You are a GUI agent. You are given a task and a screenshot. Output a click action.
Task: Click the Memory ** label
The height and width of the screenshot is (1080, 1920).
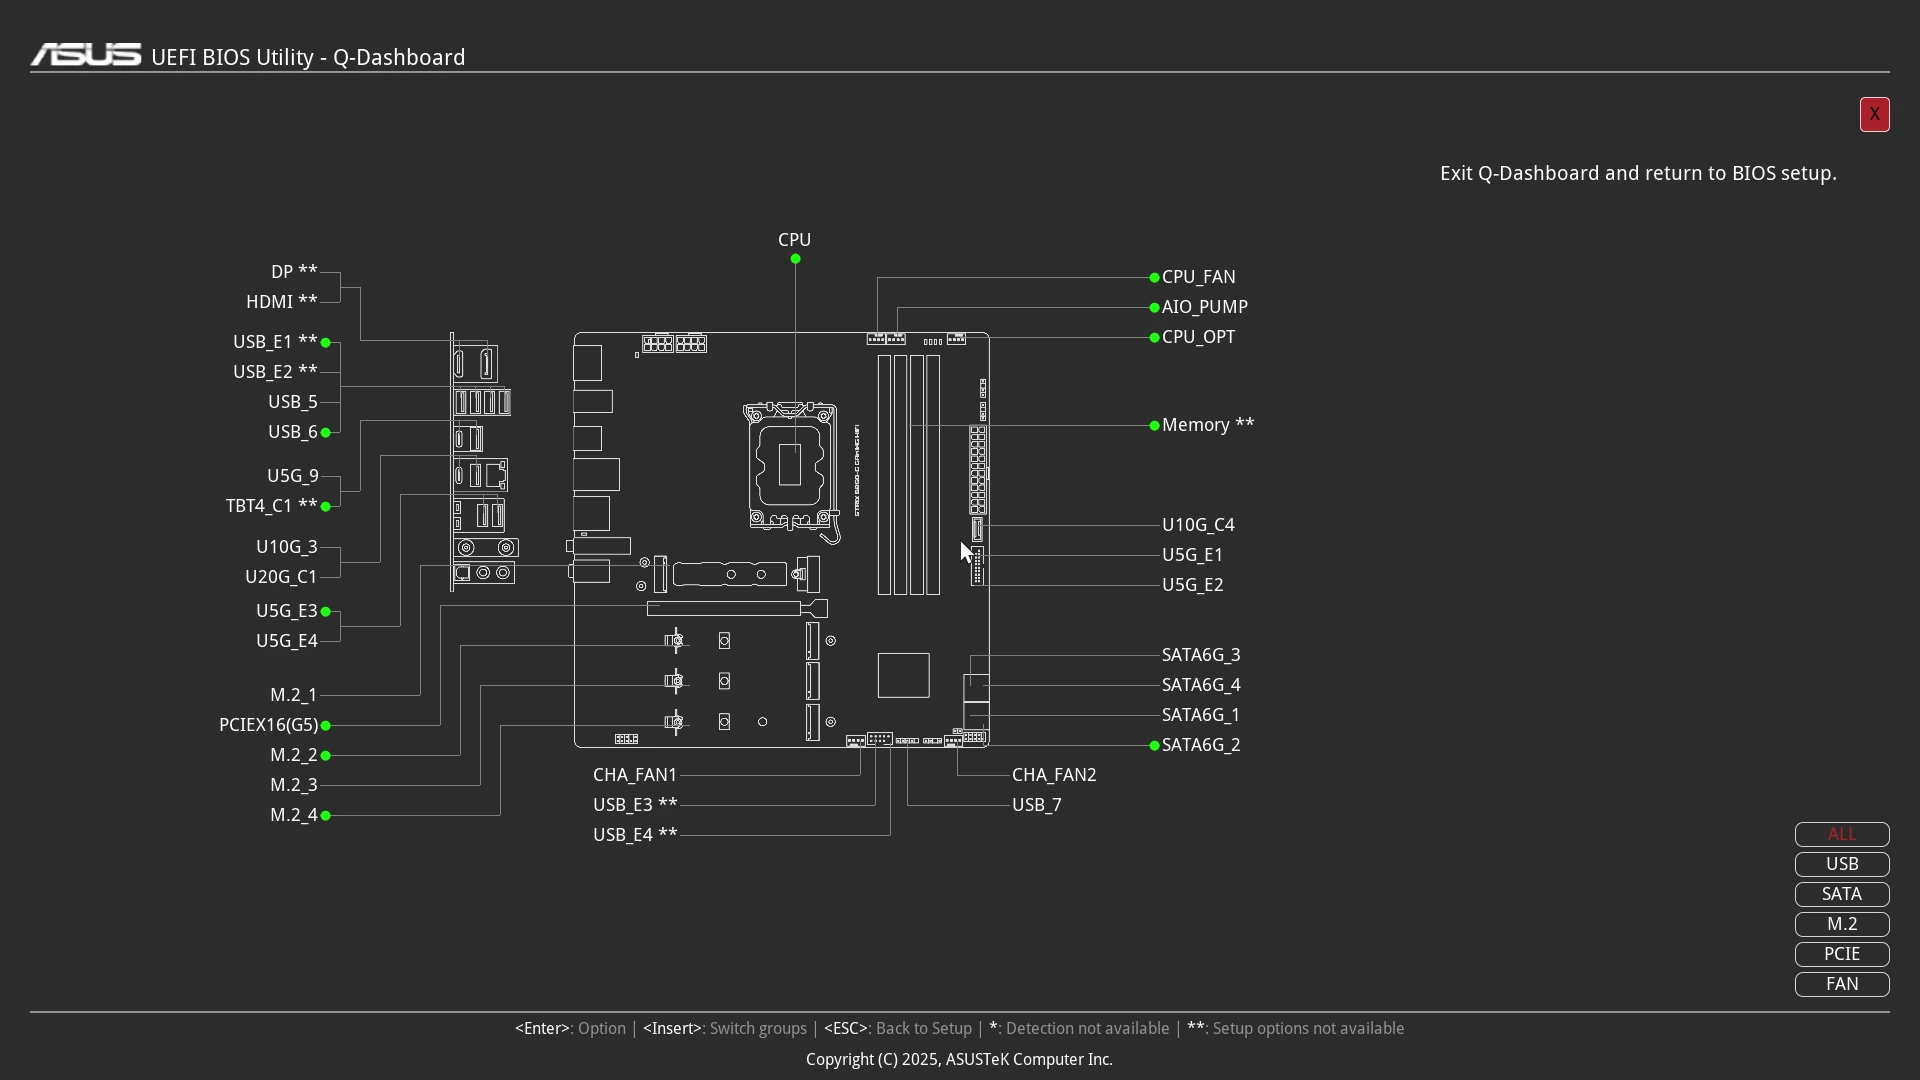point(1208,425)
